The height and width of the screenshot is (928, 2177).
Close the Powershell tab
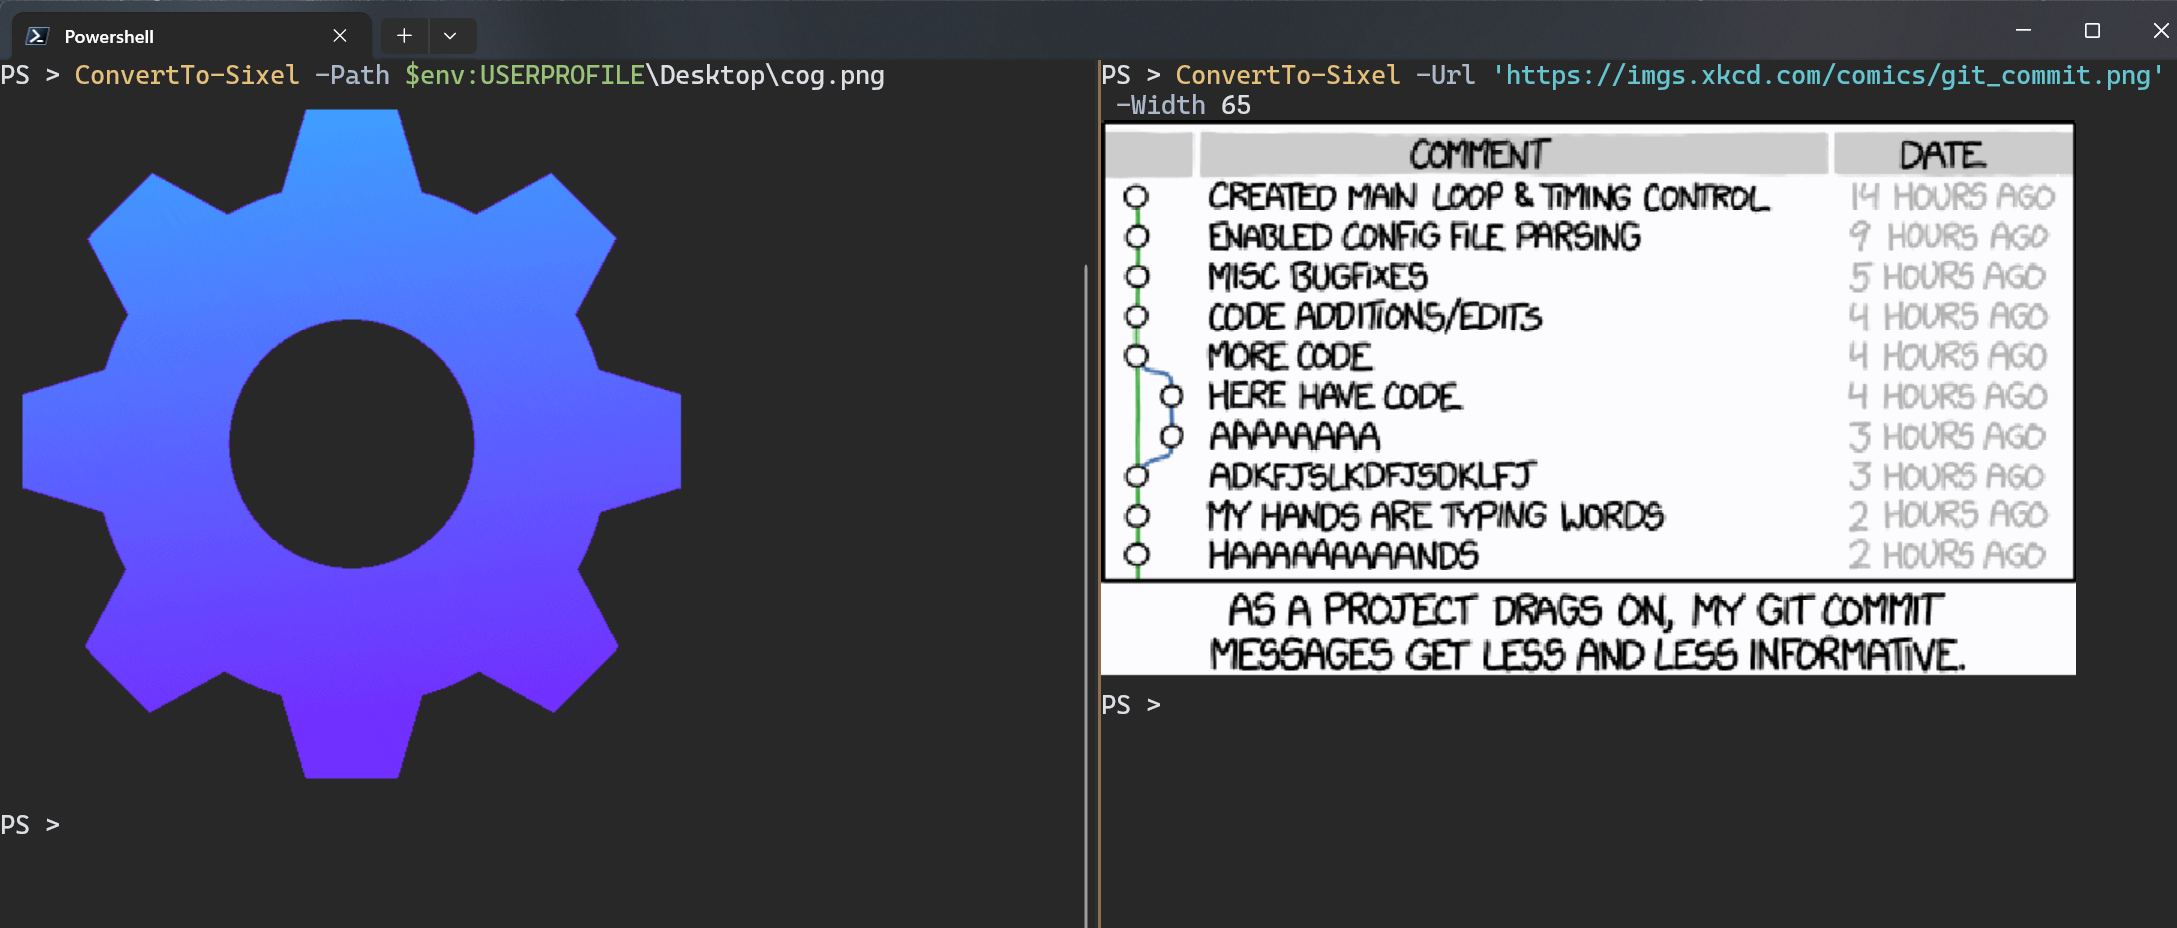[x=340, y=36]
